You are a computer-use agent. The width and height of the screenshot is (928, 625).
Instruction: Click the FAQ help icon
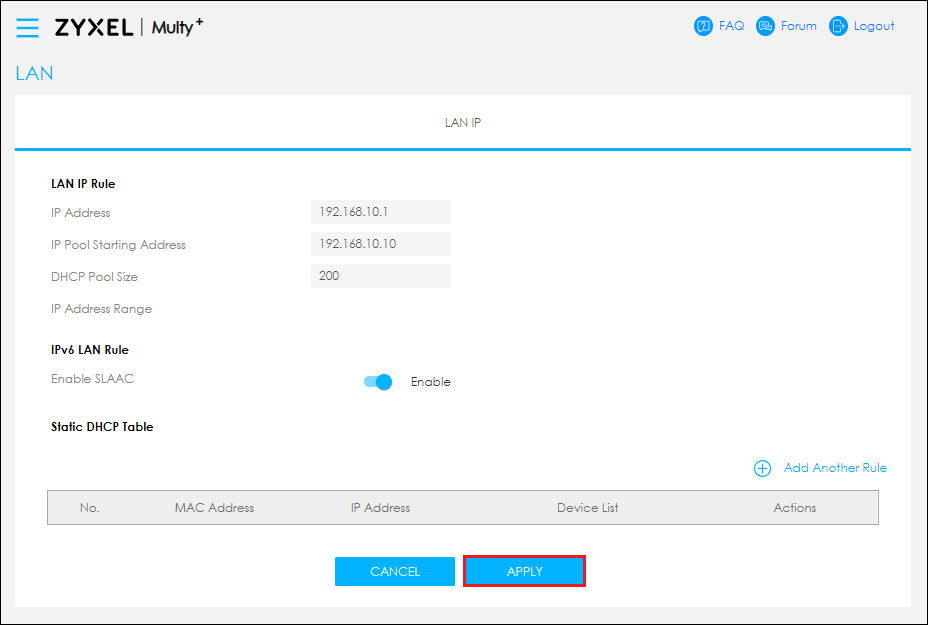click(703, 26)
